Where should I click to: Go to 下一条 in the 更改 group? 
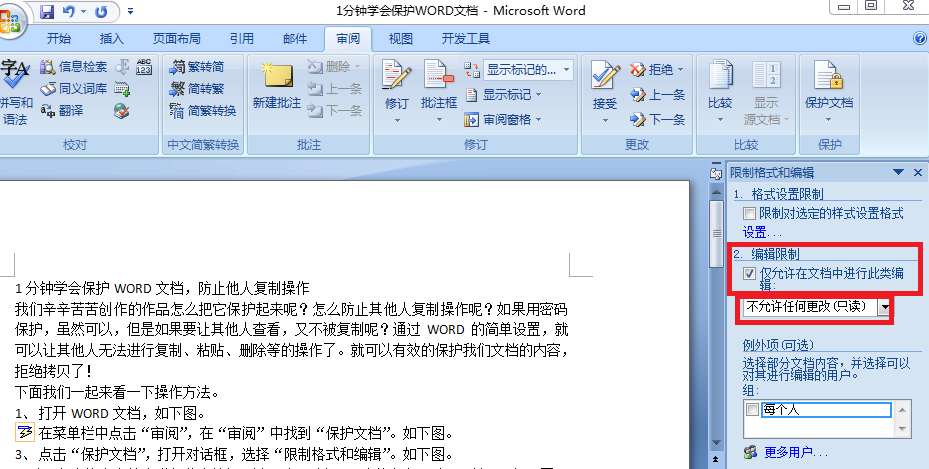pyautogui.click(x=658, y=120)
